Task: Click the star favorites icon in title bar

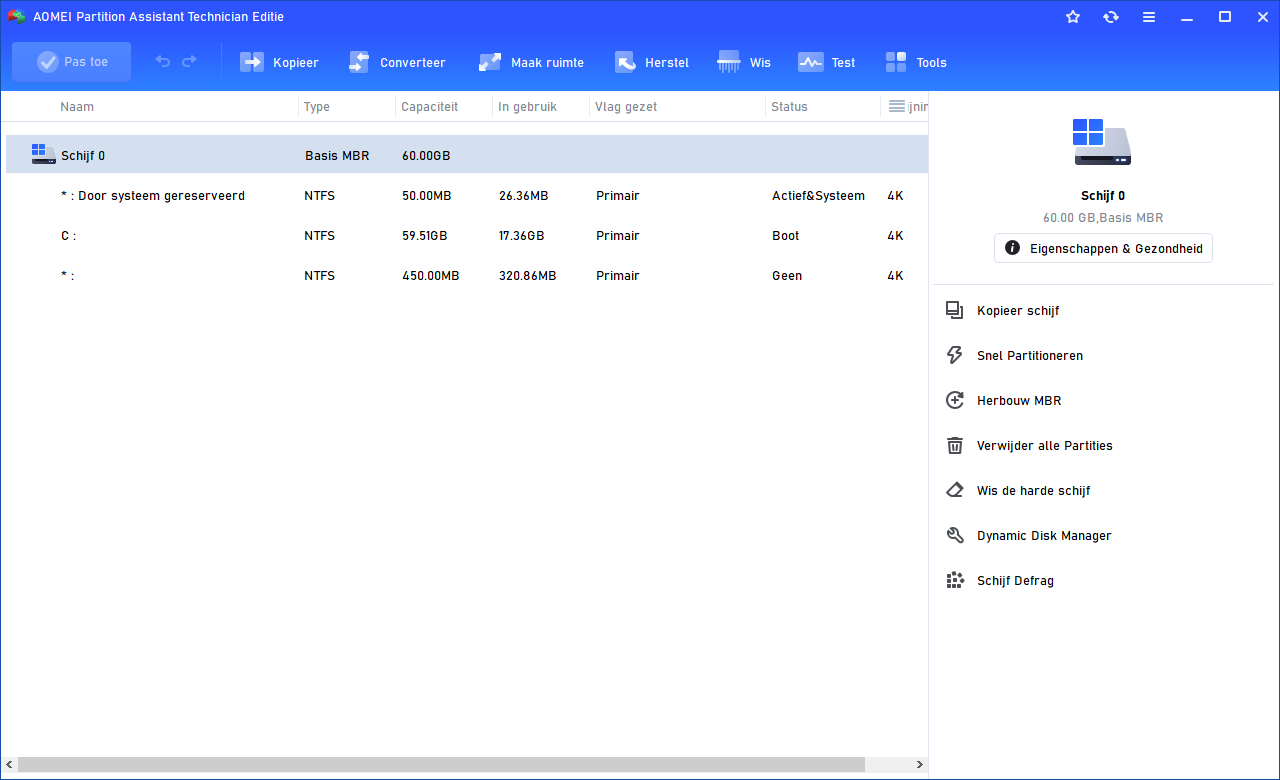Action: click(1073, 17)
